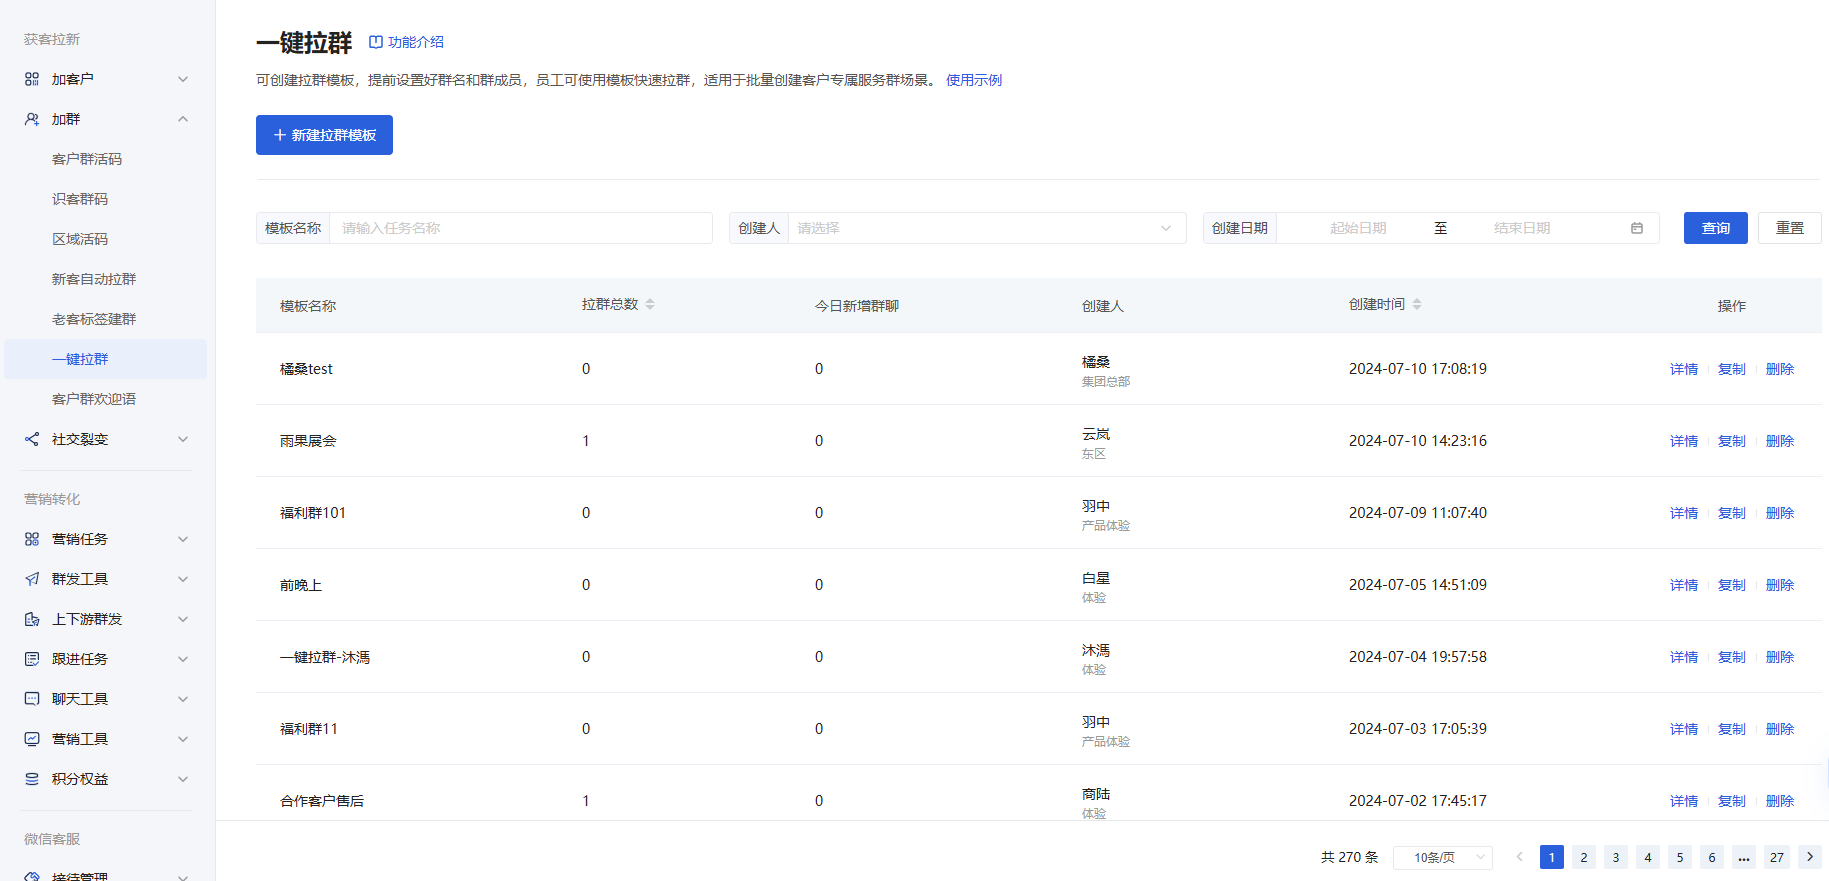The height and width of the screenshot is (881, 1829).
Task: Click the 加客户 sidebar icon
Action: (x=32, y=79)
